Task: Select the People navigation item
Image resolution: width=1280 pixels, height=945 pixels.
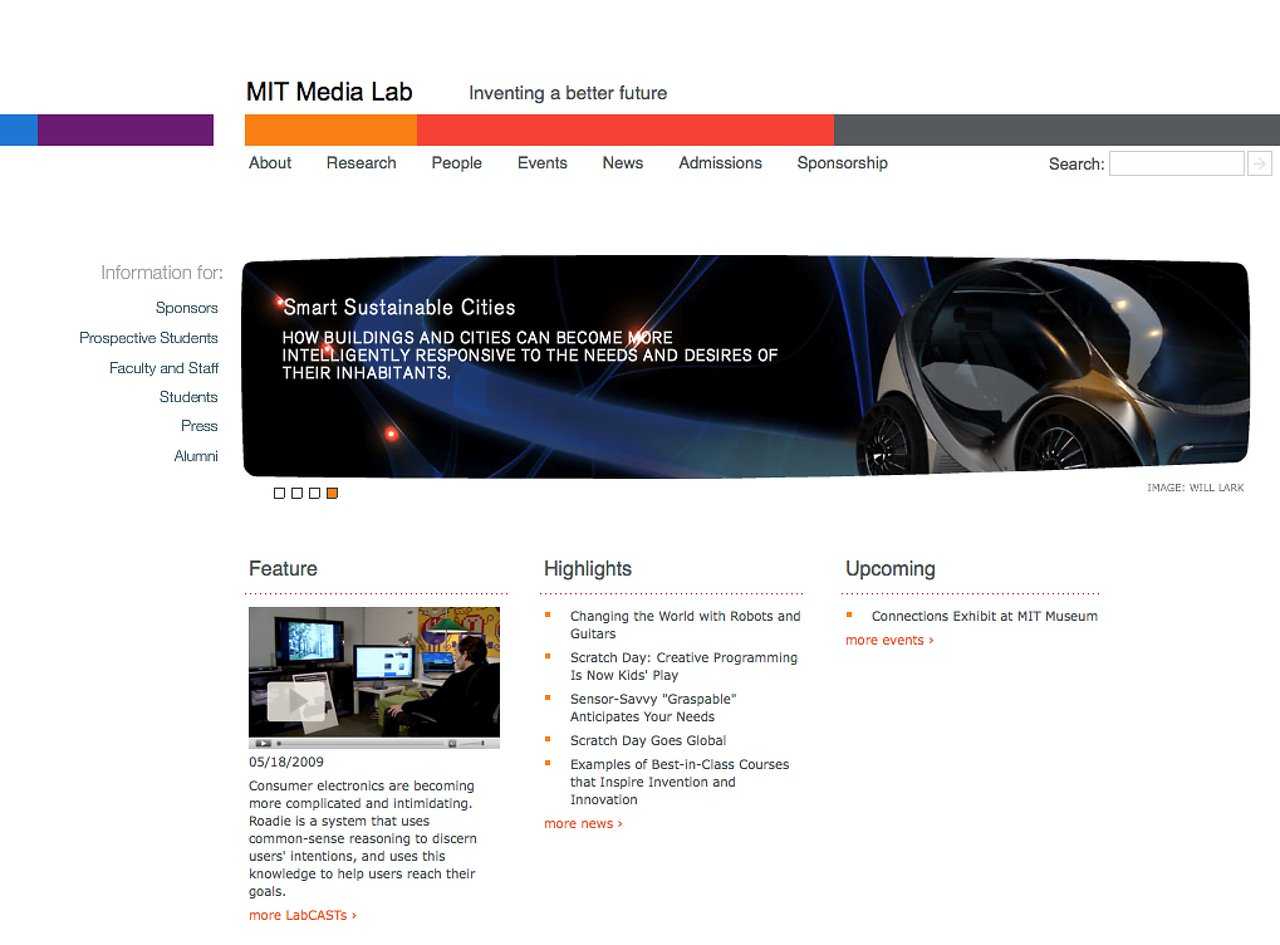Action: pos(456,163)
